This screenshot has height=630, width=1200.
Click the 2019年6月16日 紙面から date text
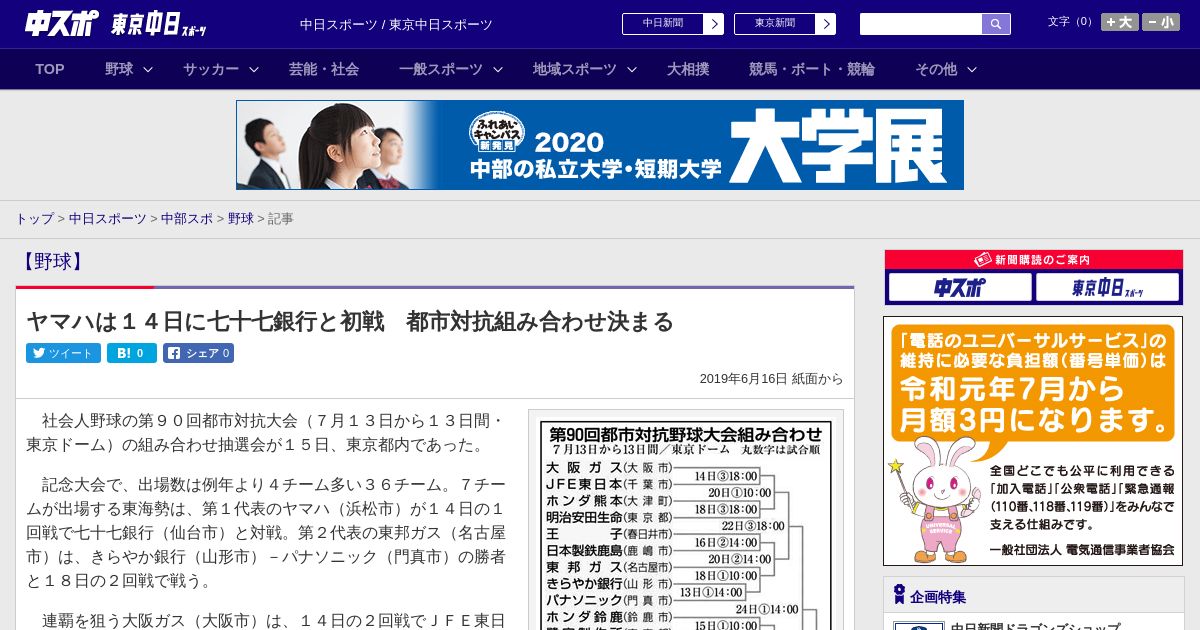(x=771, y=379)
